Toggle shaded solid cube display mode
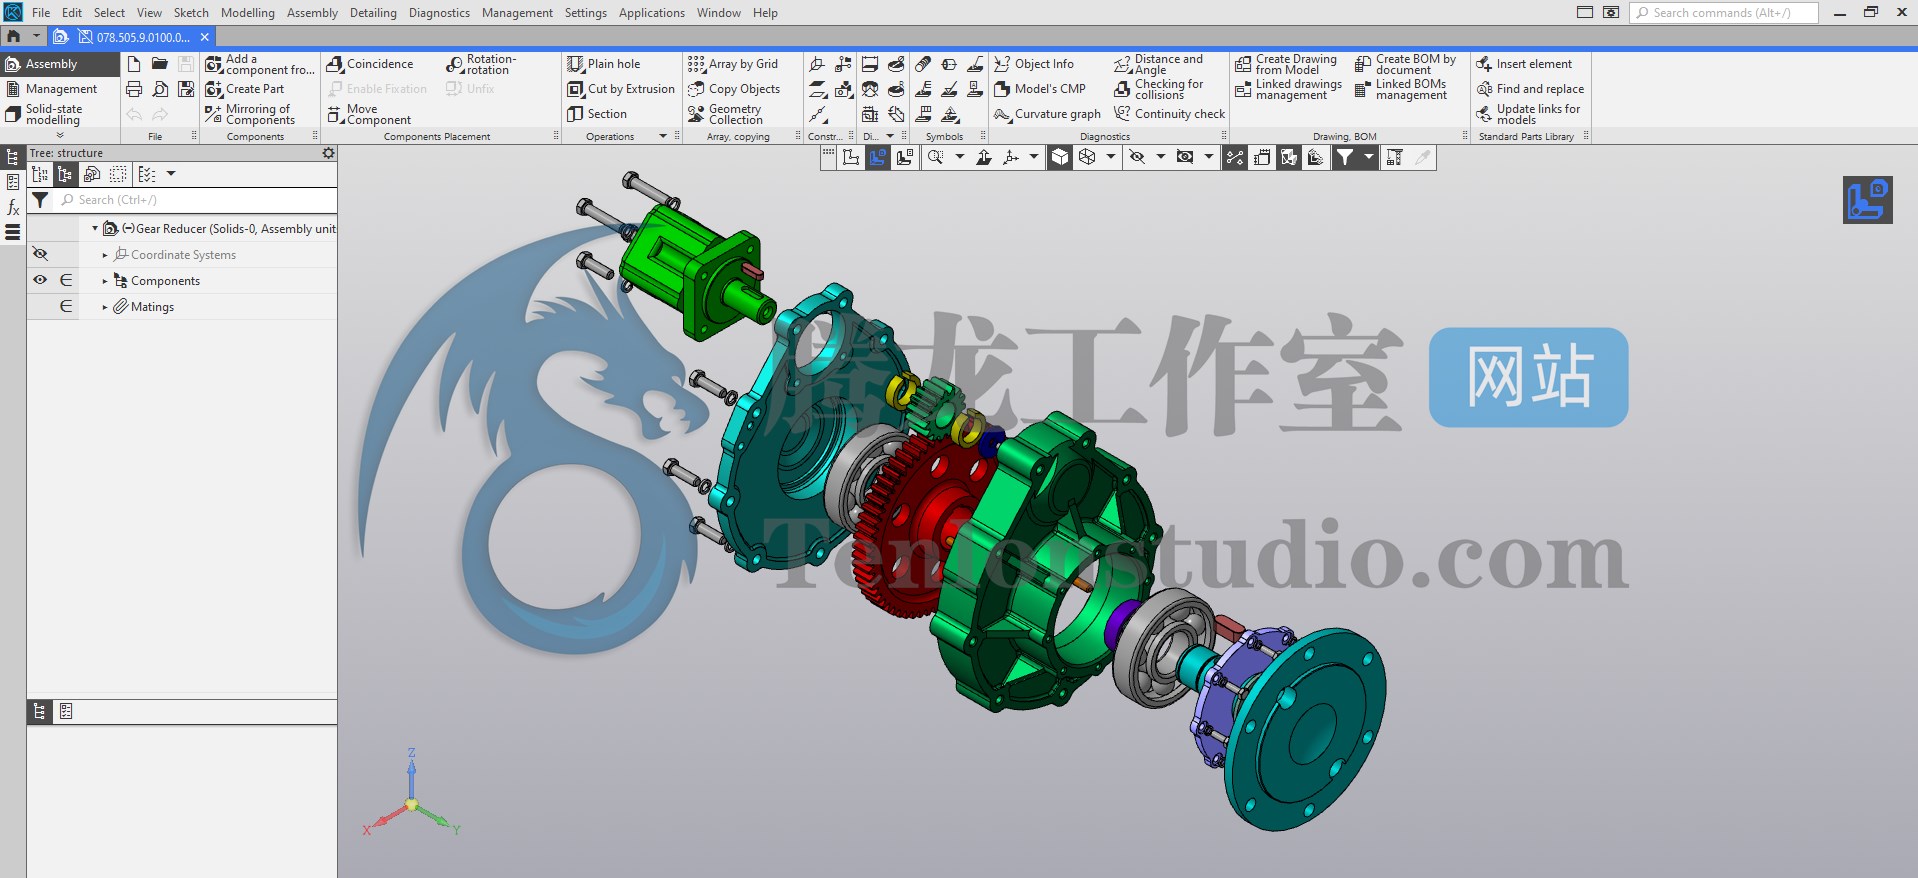Viewport: 1918px width, 878px height. click(x=1060, y=157)
